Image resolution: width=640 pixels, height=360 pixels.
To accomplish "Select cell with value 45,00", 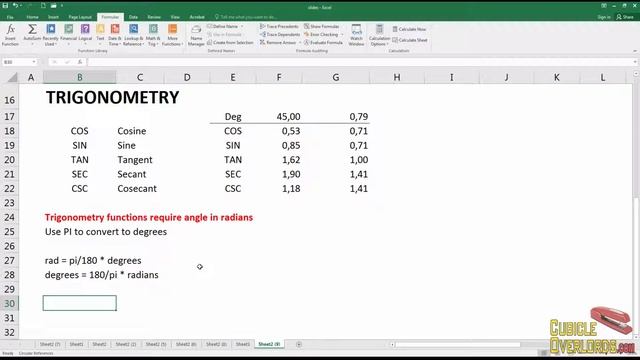I will click(x=279, y=116).
